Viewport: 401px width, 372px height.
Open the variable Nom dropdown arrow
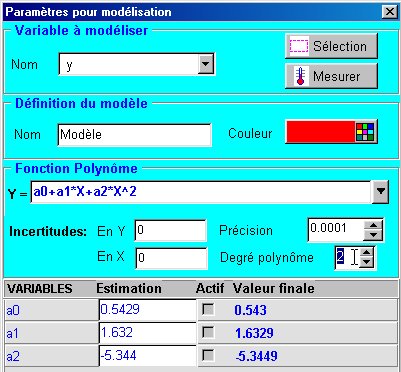pyautogui.click(x=205, y=64)
